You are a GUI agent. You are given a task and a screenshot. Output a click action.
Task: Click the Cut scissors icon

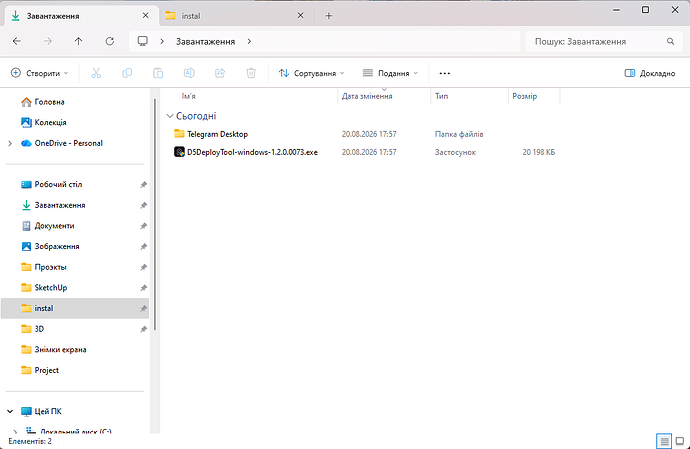click(96, 73)
